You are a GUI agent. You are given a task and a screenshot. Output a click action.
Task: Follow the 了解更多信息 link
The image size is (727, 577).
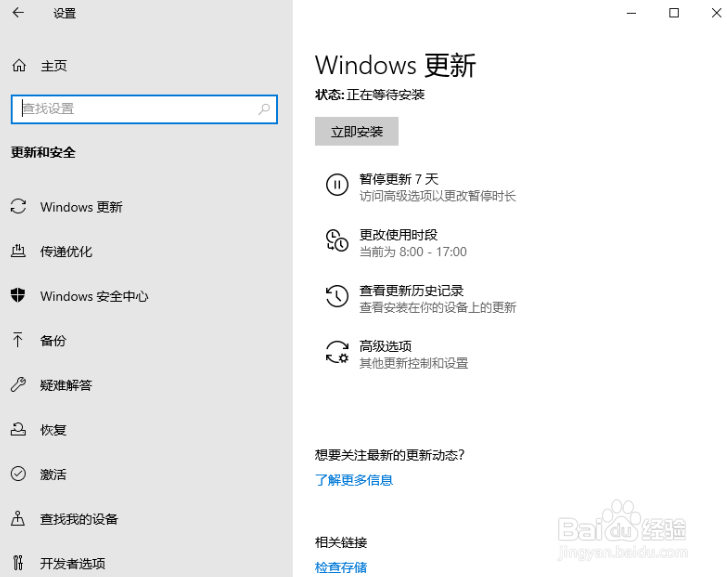click(x=354, y=480)
